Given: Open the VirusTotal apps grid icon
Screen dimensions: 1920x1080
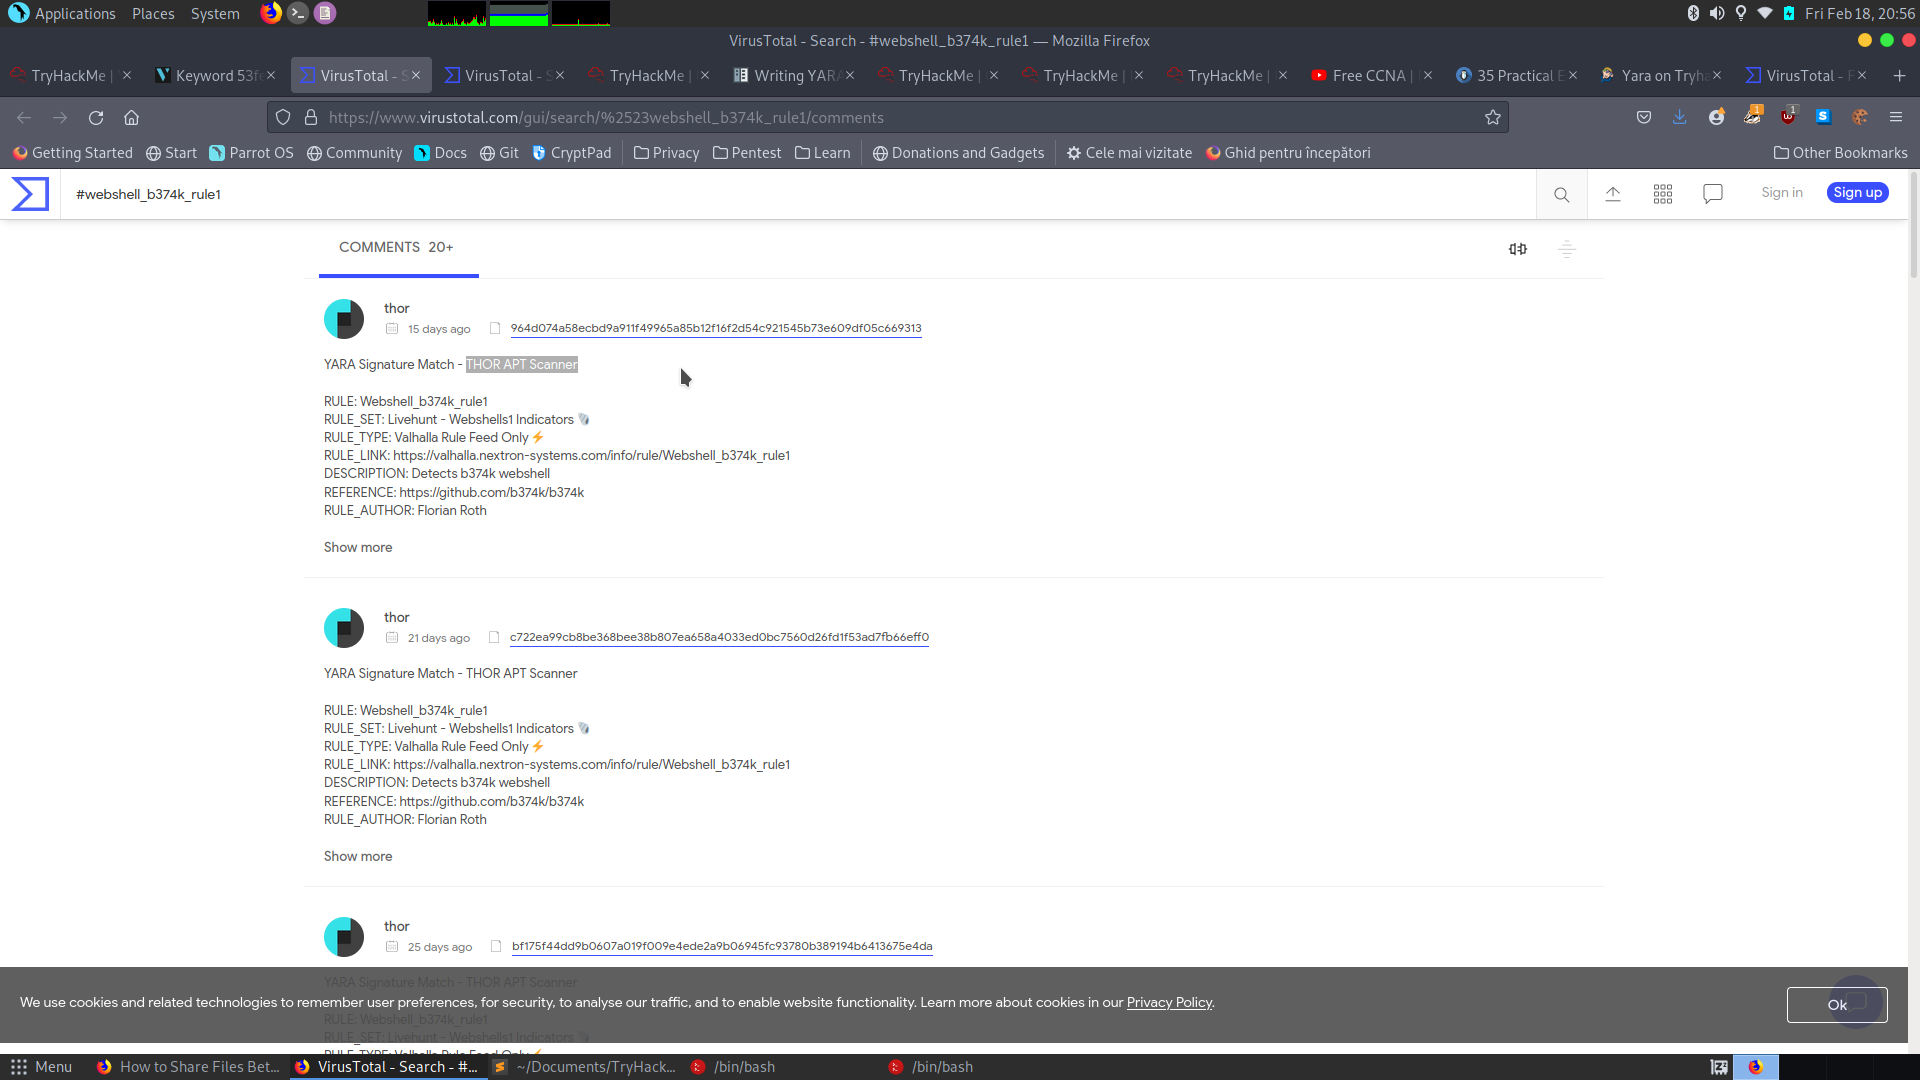Looking at the screenshot, I should coord(1662,194).
